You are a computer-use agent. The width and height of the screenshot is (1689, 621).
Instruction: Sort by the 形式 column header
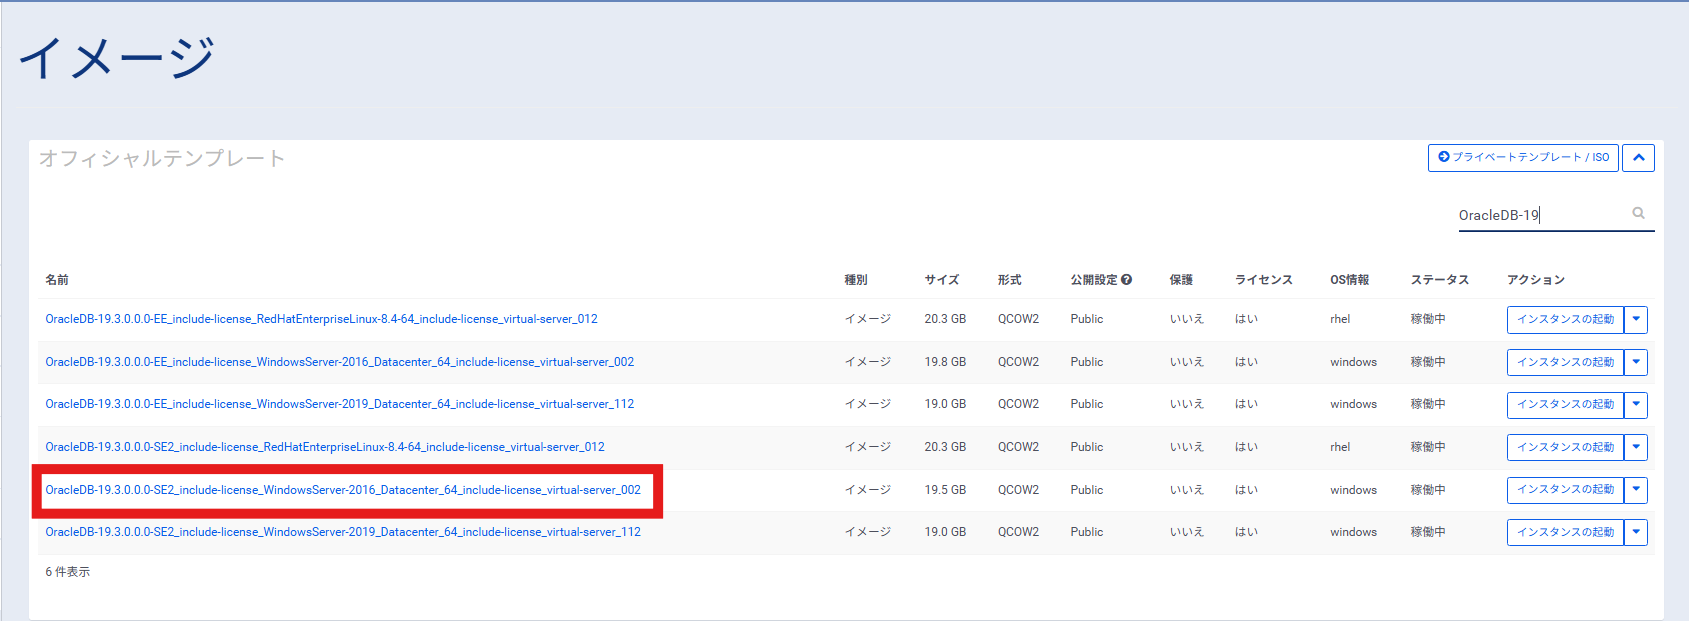tap(1010, 280)
